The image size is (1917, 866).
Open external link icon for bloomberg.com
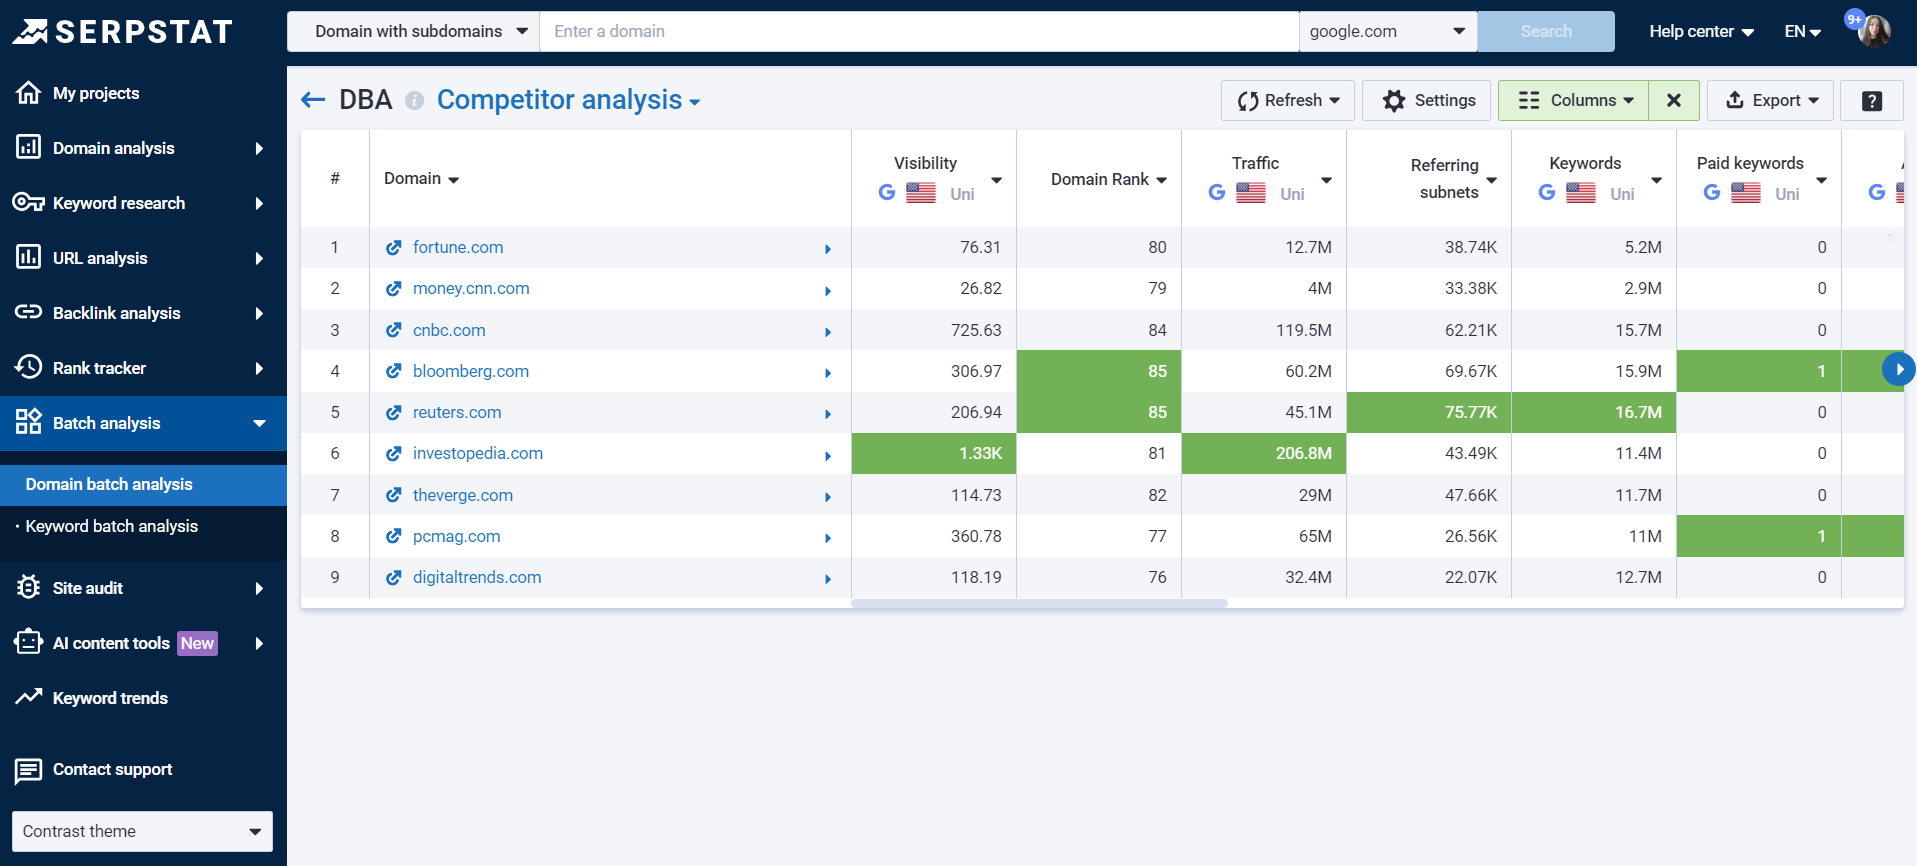pos(394,372)
